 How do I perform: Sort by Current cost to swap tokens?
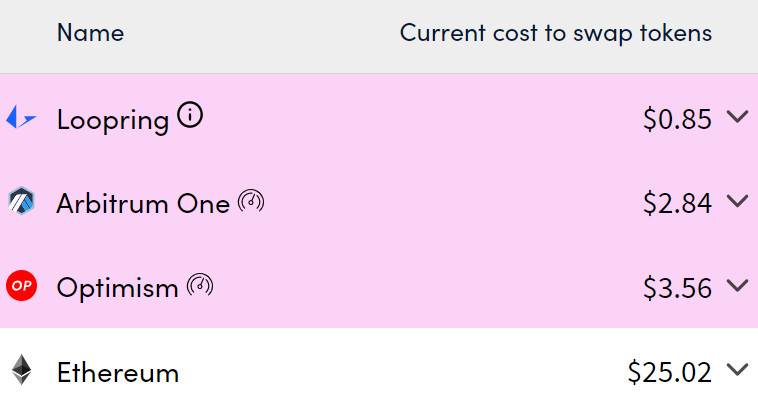coord(556,33)
